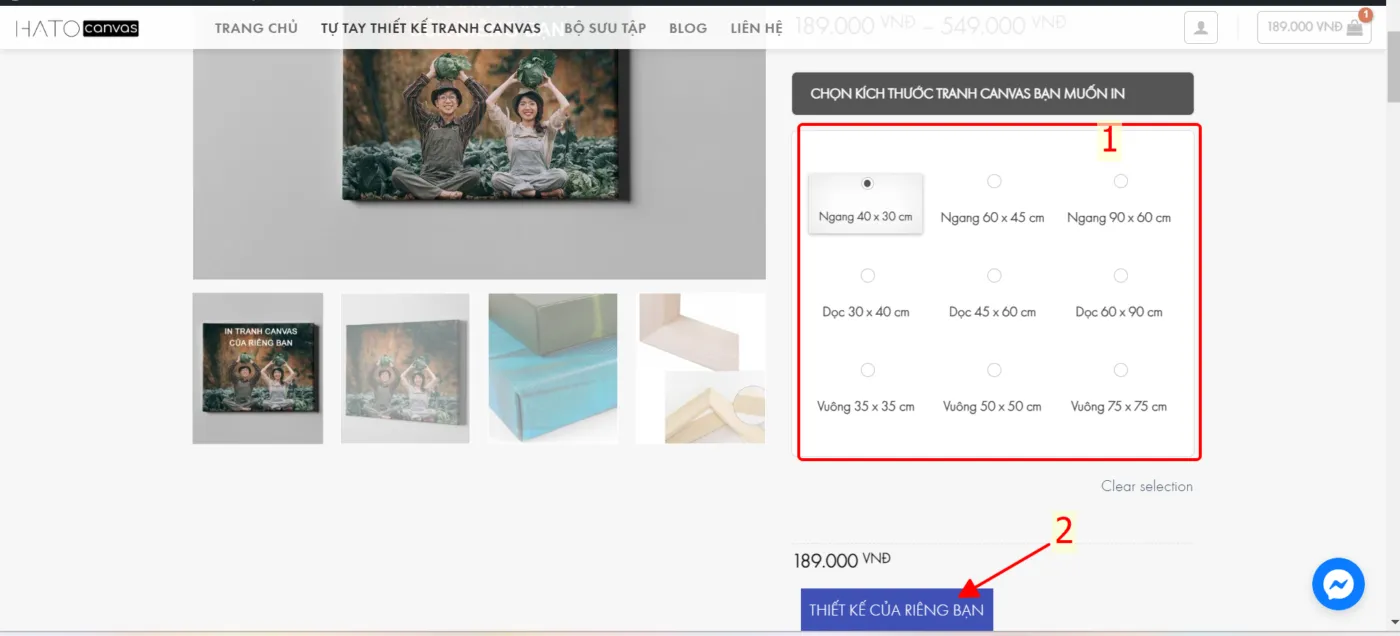Select the Vuông 50 x 50 cm option
The width and height of the screenshot is (1400, 636).
993,371
